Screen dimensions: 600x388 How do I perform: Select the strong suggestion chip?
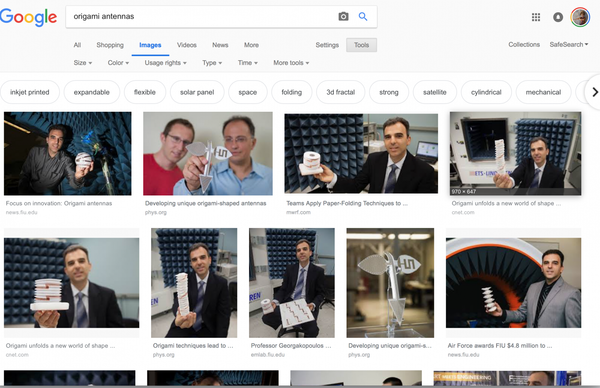tap(389, 92)
